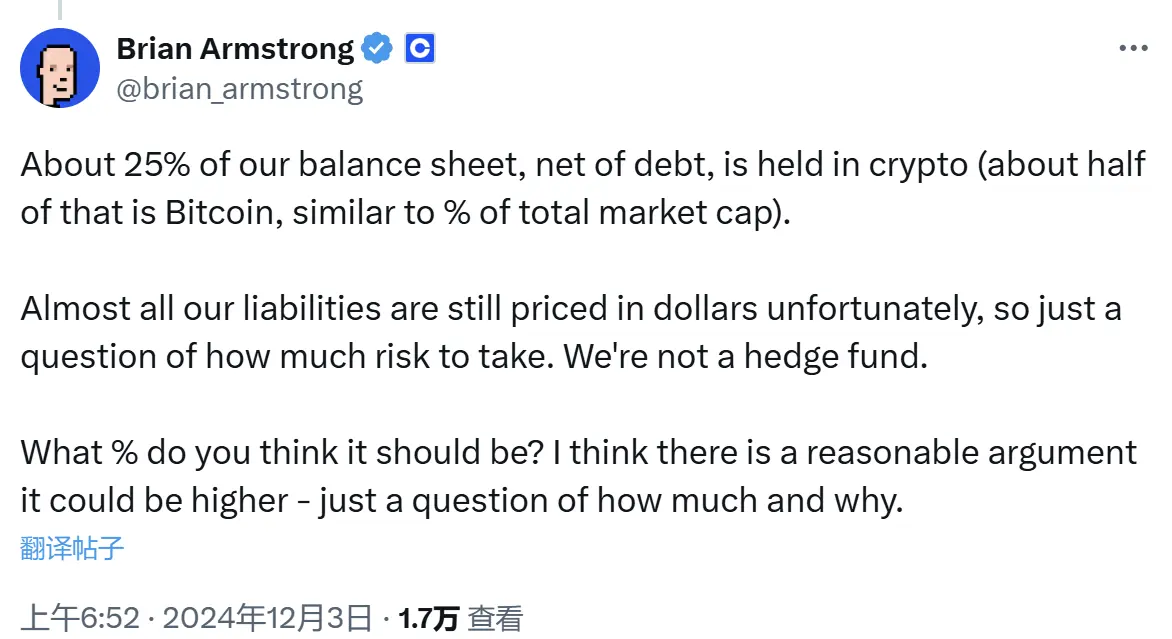This screenshot has width=1172, height=639.
Task: Open profile via the Brian Armstrong name
Action: click(x=235, y=48)
